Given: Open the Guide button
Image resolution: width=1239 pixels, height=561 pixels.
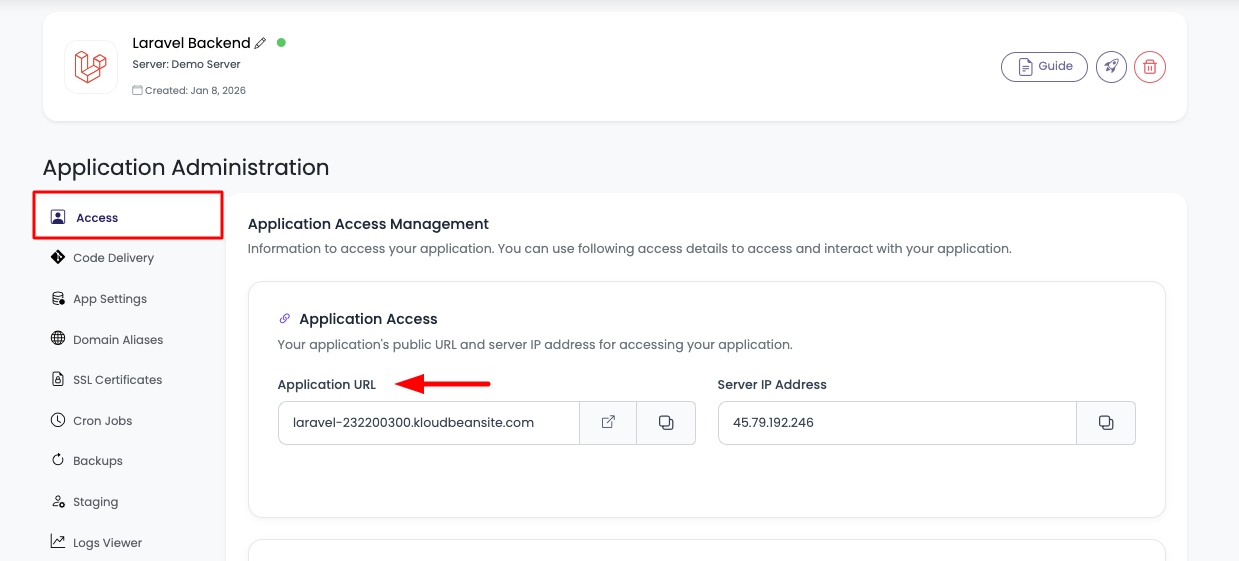Looking at the screenshot, I should tap(1044, 67).
